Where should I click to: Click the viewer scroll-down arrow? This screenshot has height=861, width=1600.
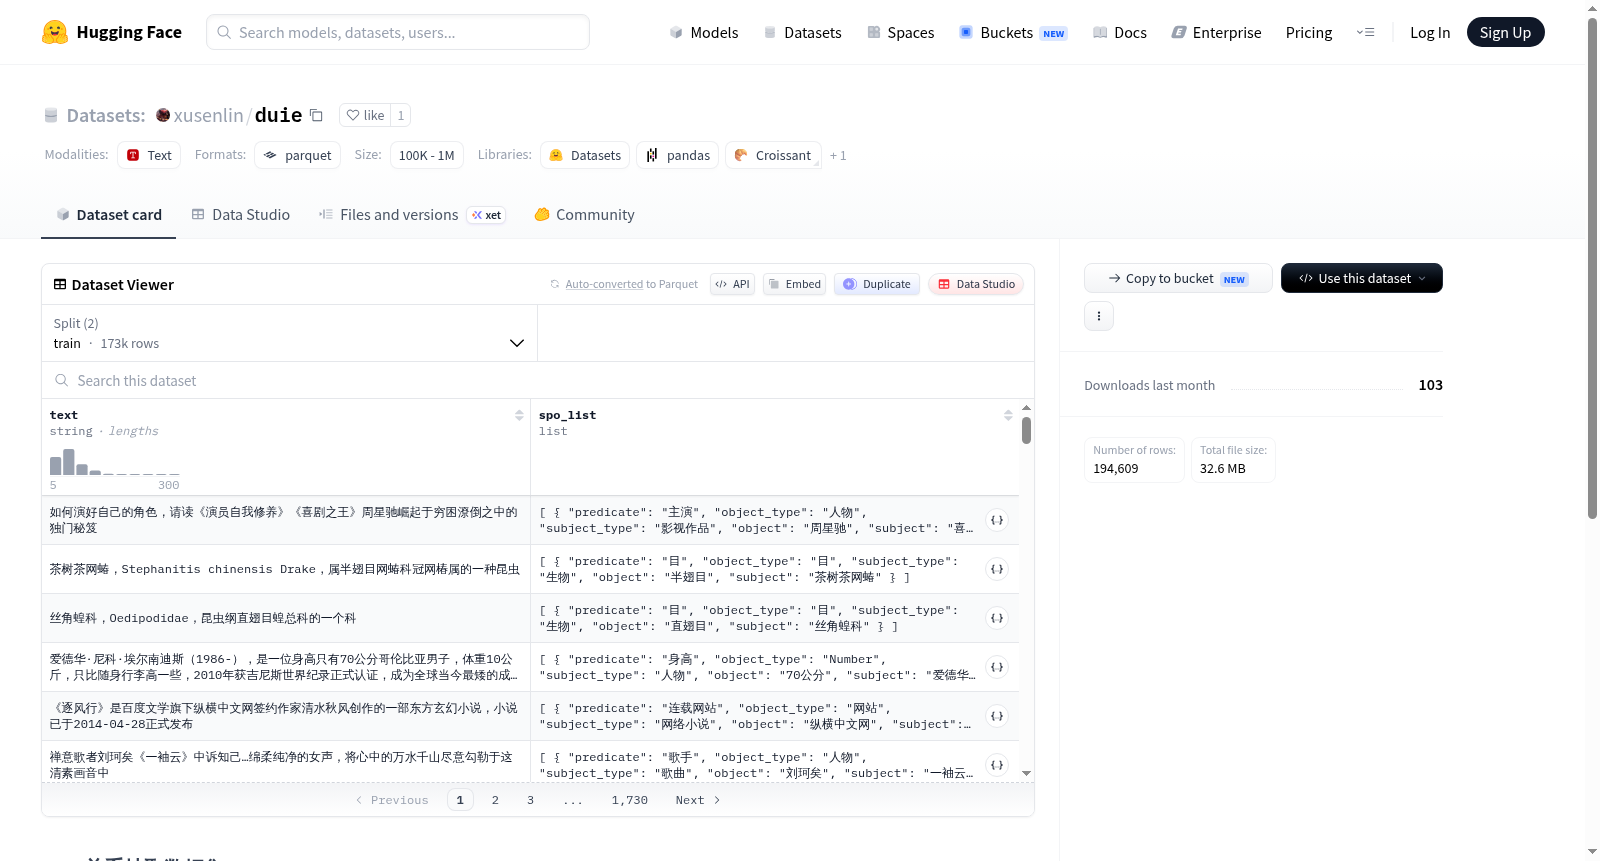point(1026,773)
